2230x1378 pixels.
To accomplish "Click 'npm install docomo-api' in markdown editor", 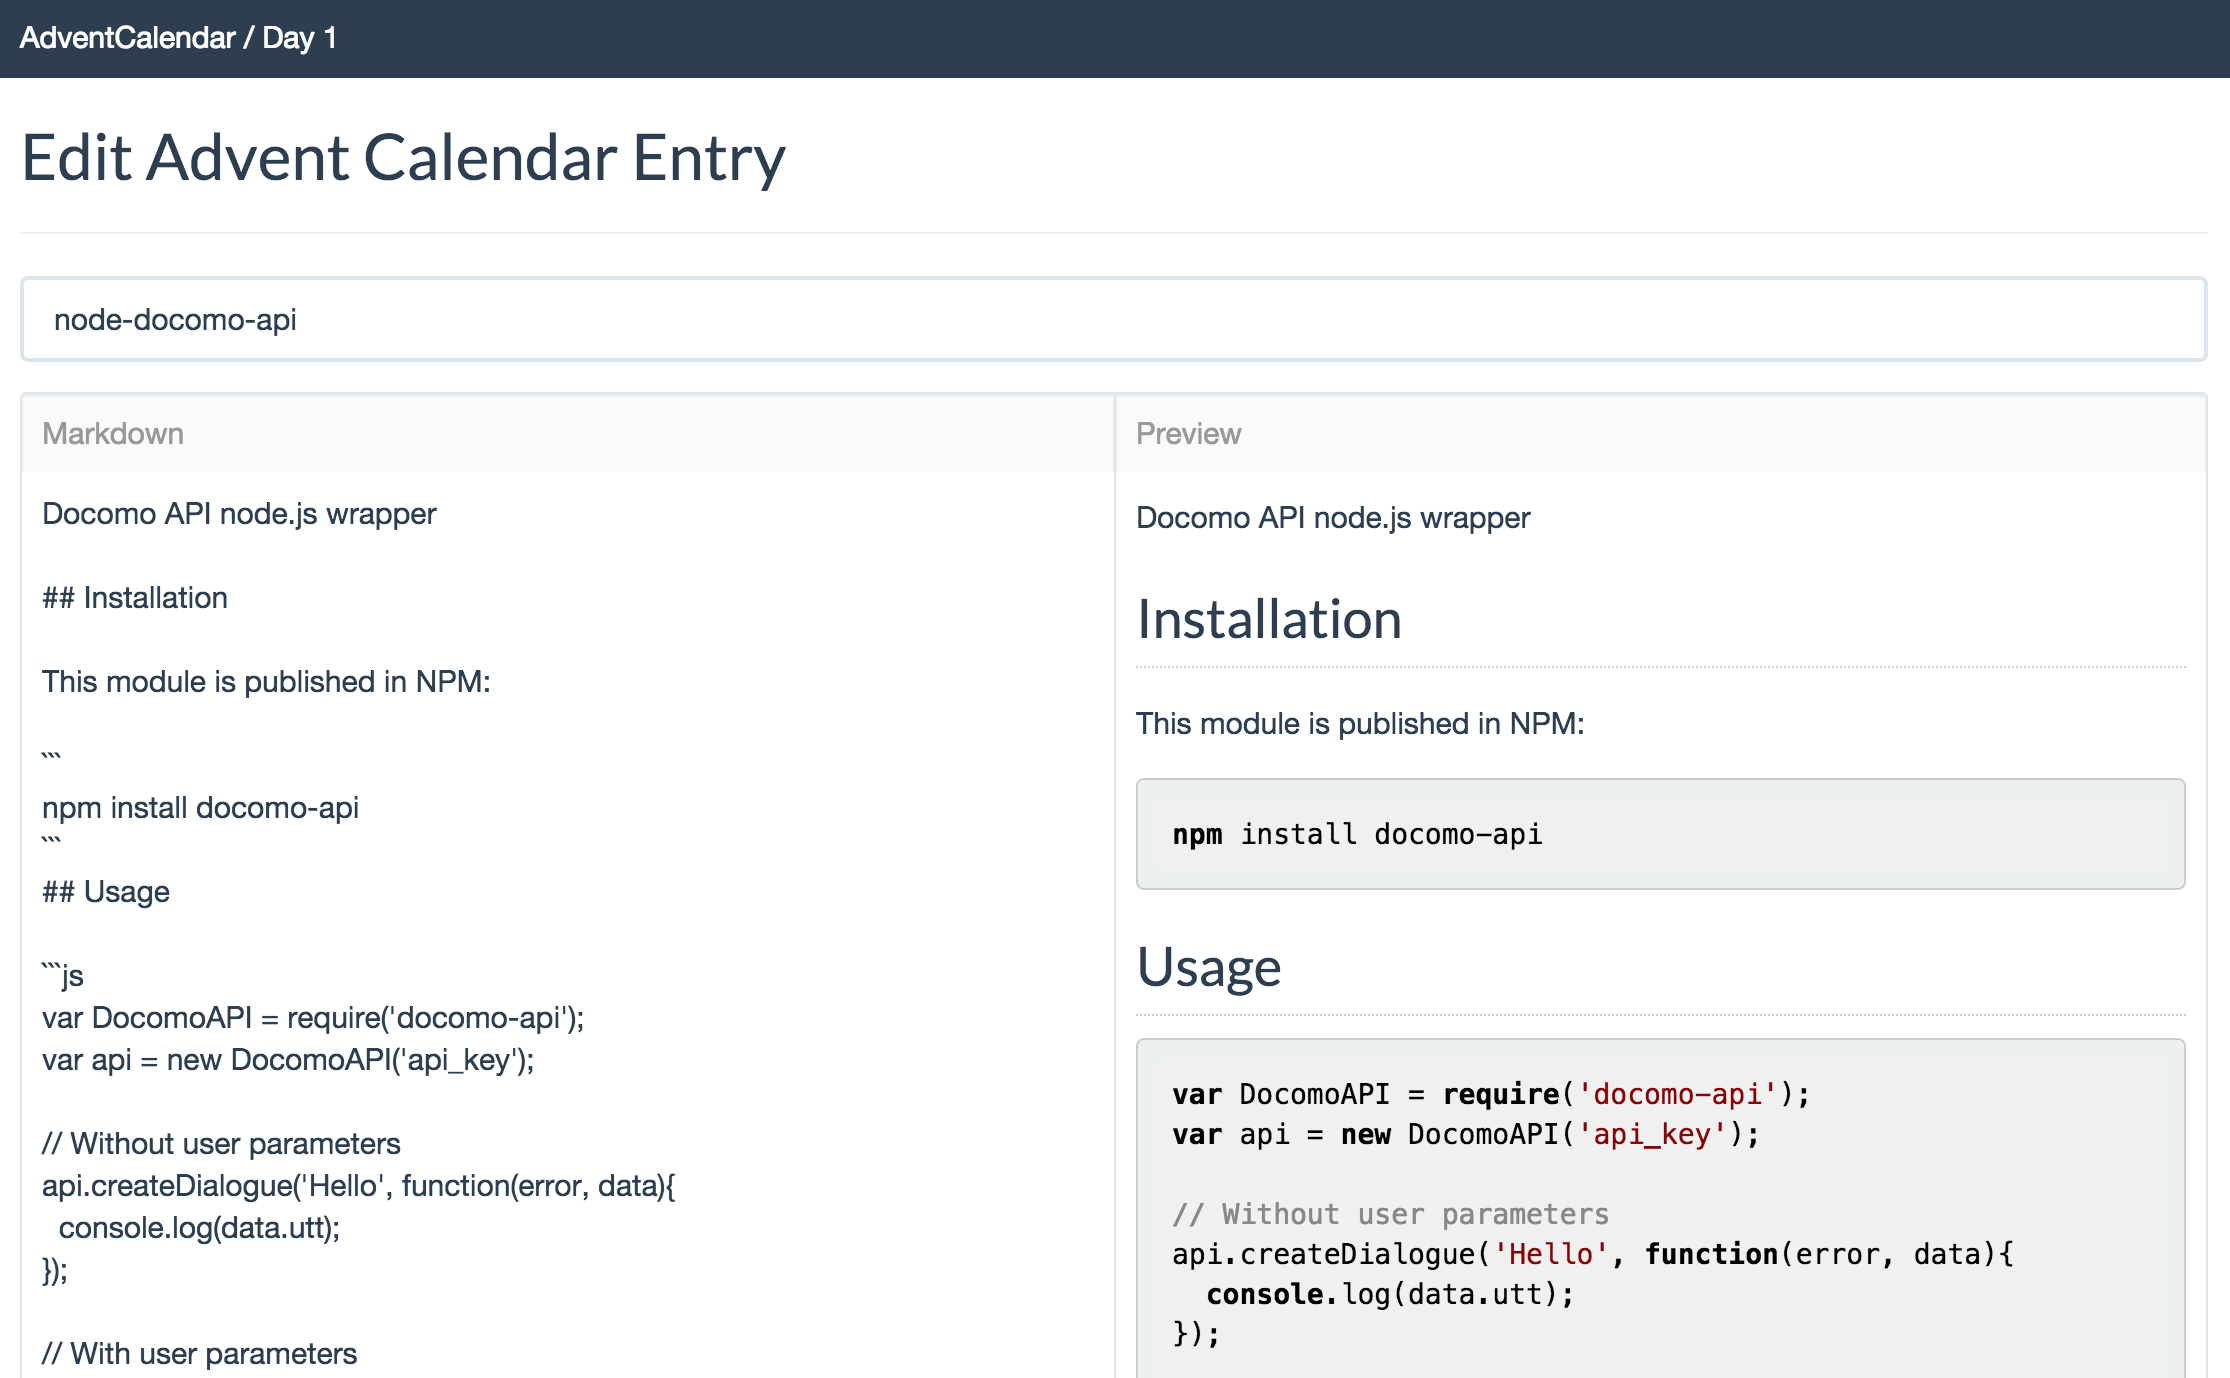I will [x=200, y=808].
